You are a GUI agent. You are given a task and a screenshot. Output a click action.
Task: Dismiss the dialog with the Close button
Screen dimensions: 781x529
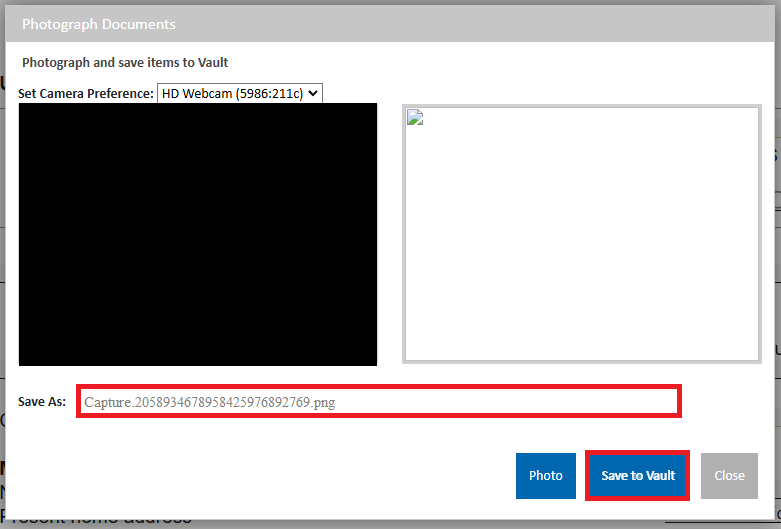(729, 476)
